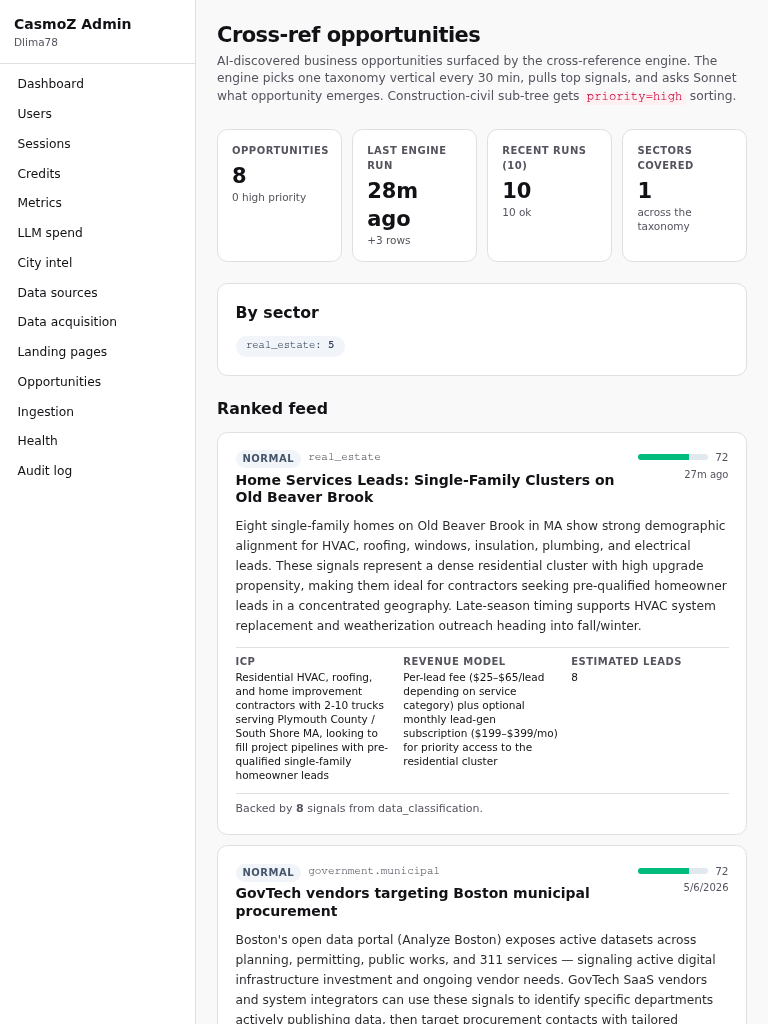The width and height of the screenshot is (768, 1024).
Task: Click the Last Engine Run card
Action: (415, 195)
